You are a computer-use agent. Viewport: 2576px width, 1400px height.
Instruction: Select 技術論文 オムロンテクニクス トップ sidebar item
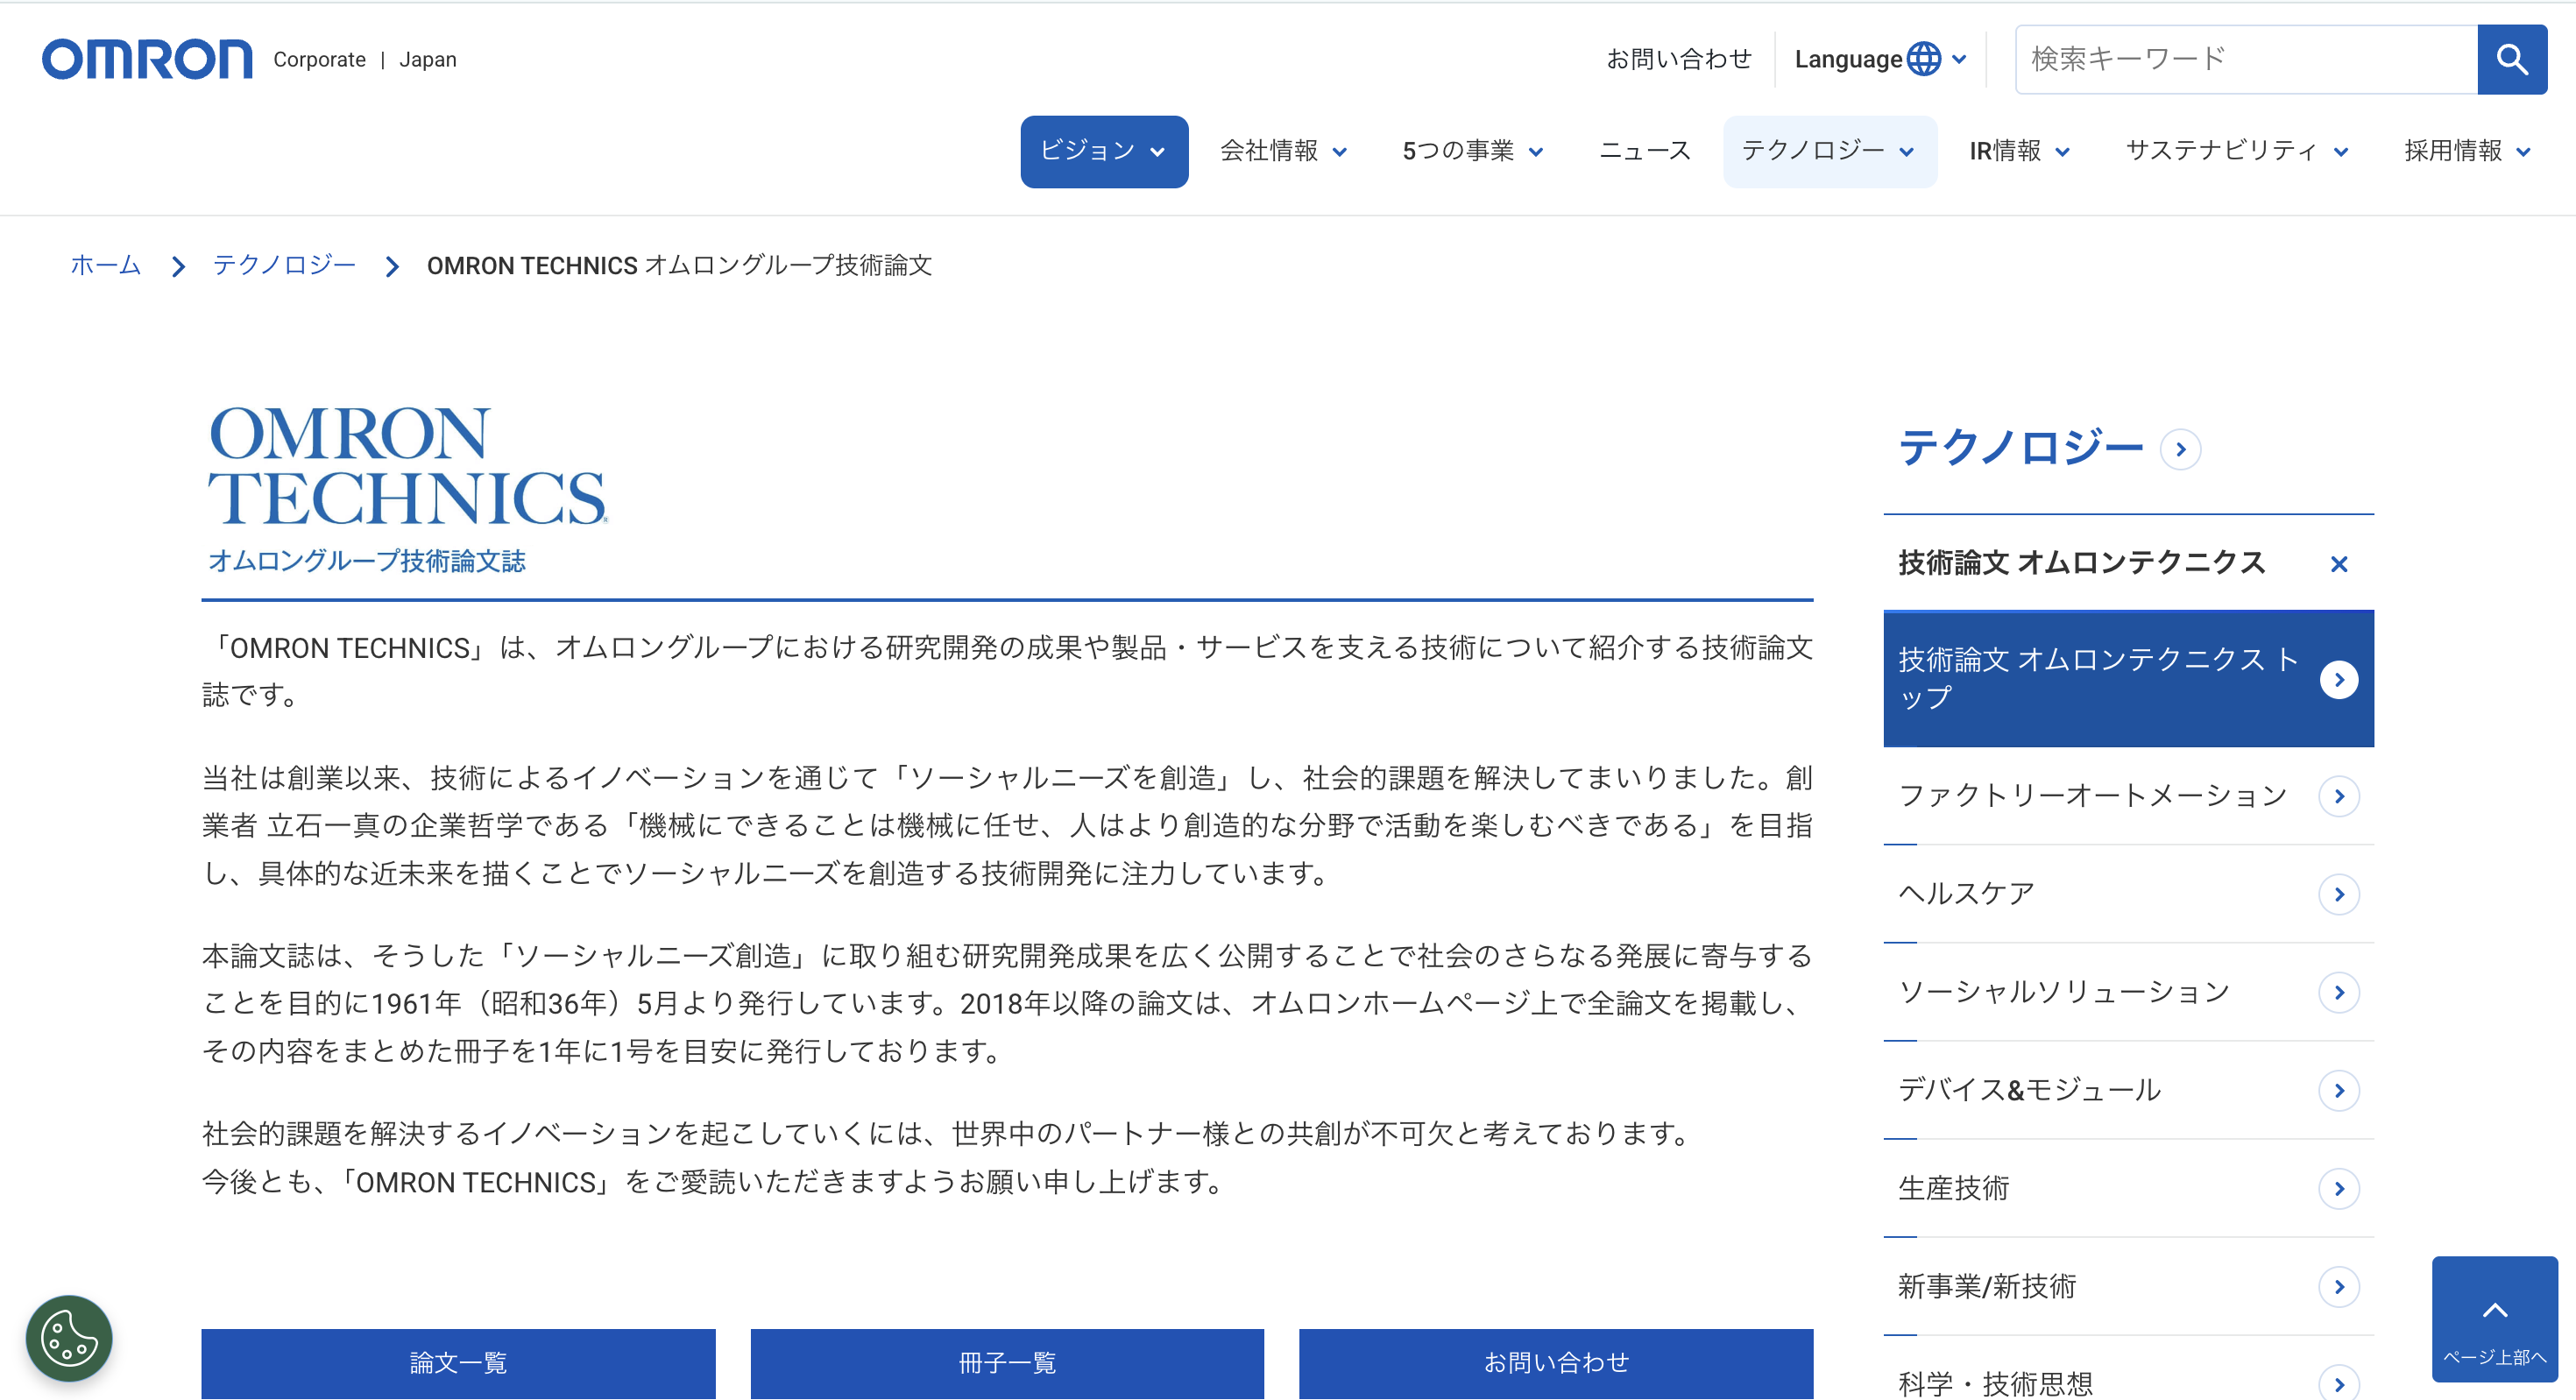(2128, 679)
